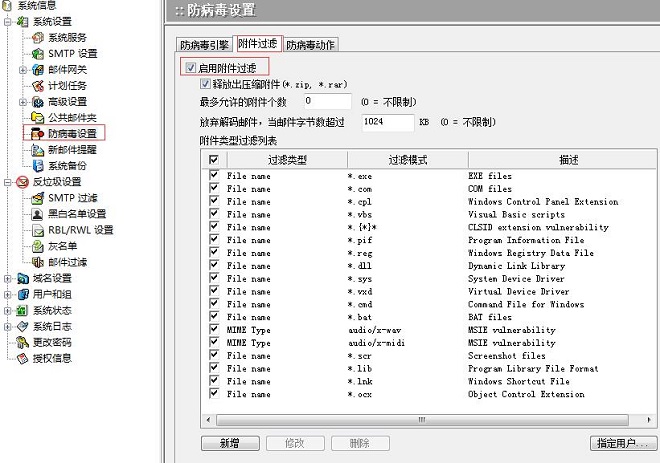Open the SMTP 过滤 icon
Screen dimensions: 660x463
[38, 198]
